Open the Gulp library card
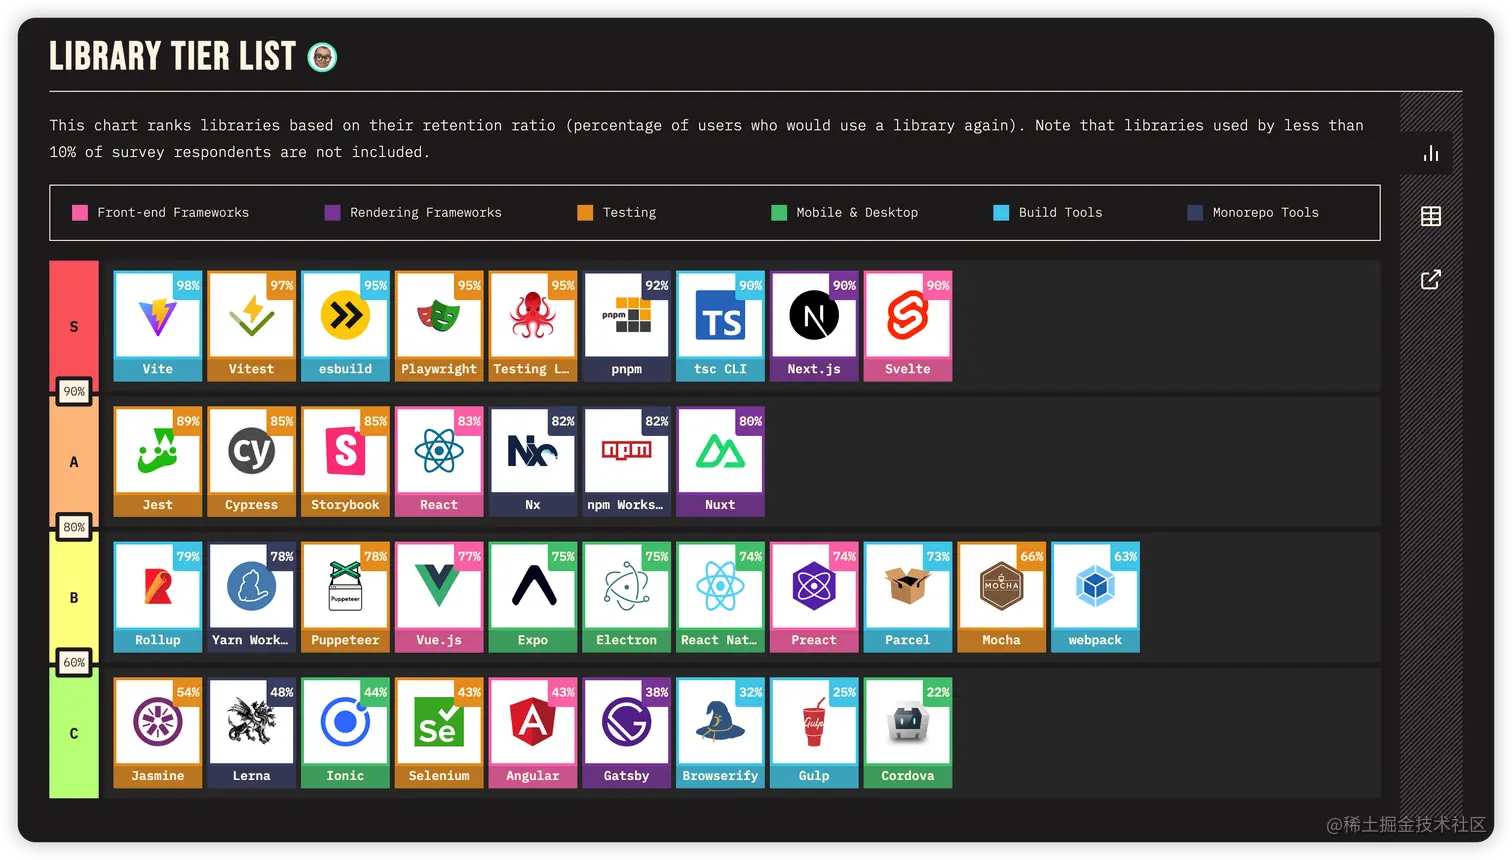The width and height of the screenshot is (1512, 860). tap(814, 733)
